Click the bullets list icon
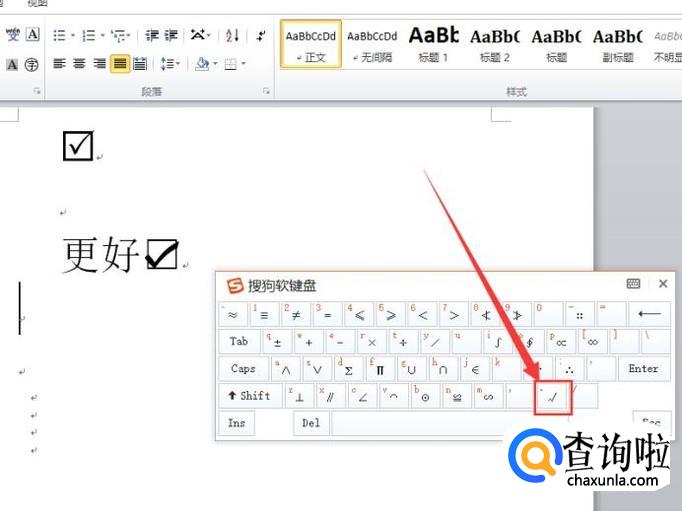 coord(60,35)
